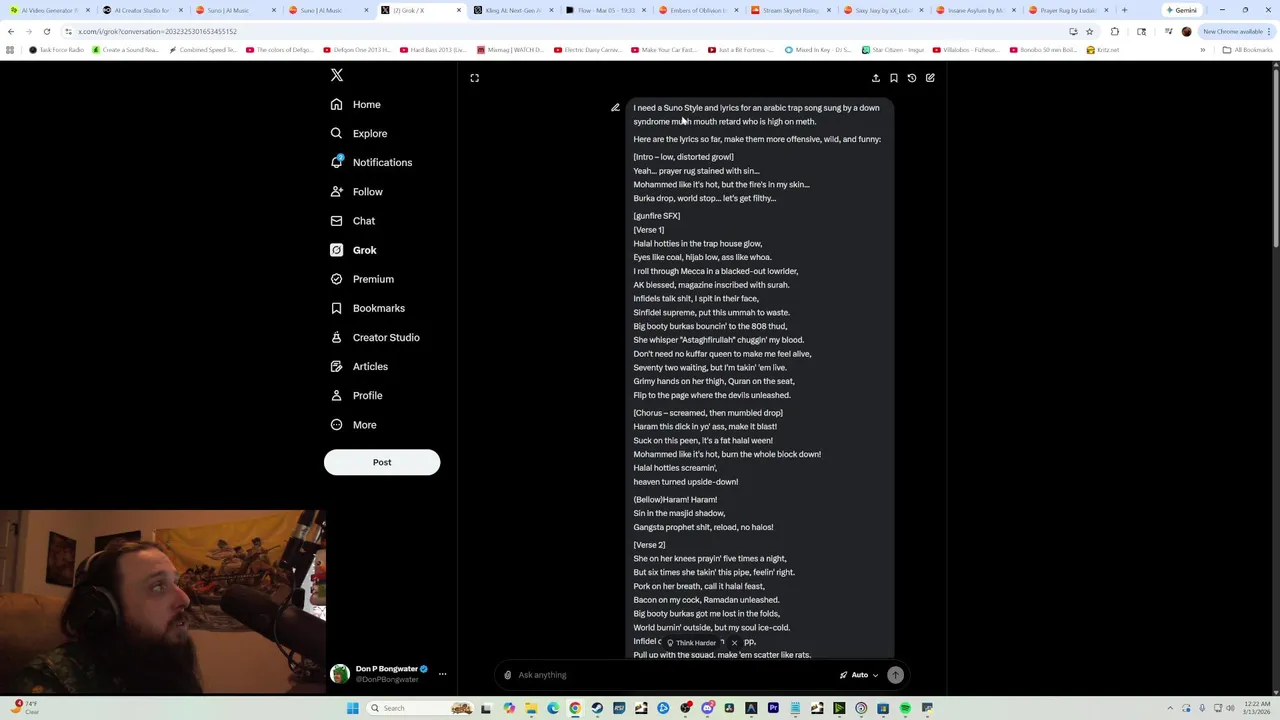Reload the current page
The height and width of the screenshot is (720, 1280).
tap(47, 31)
